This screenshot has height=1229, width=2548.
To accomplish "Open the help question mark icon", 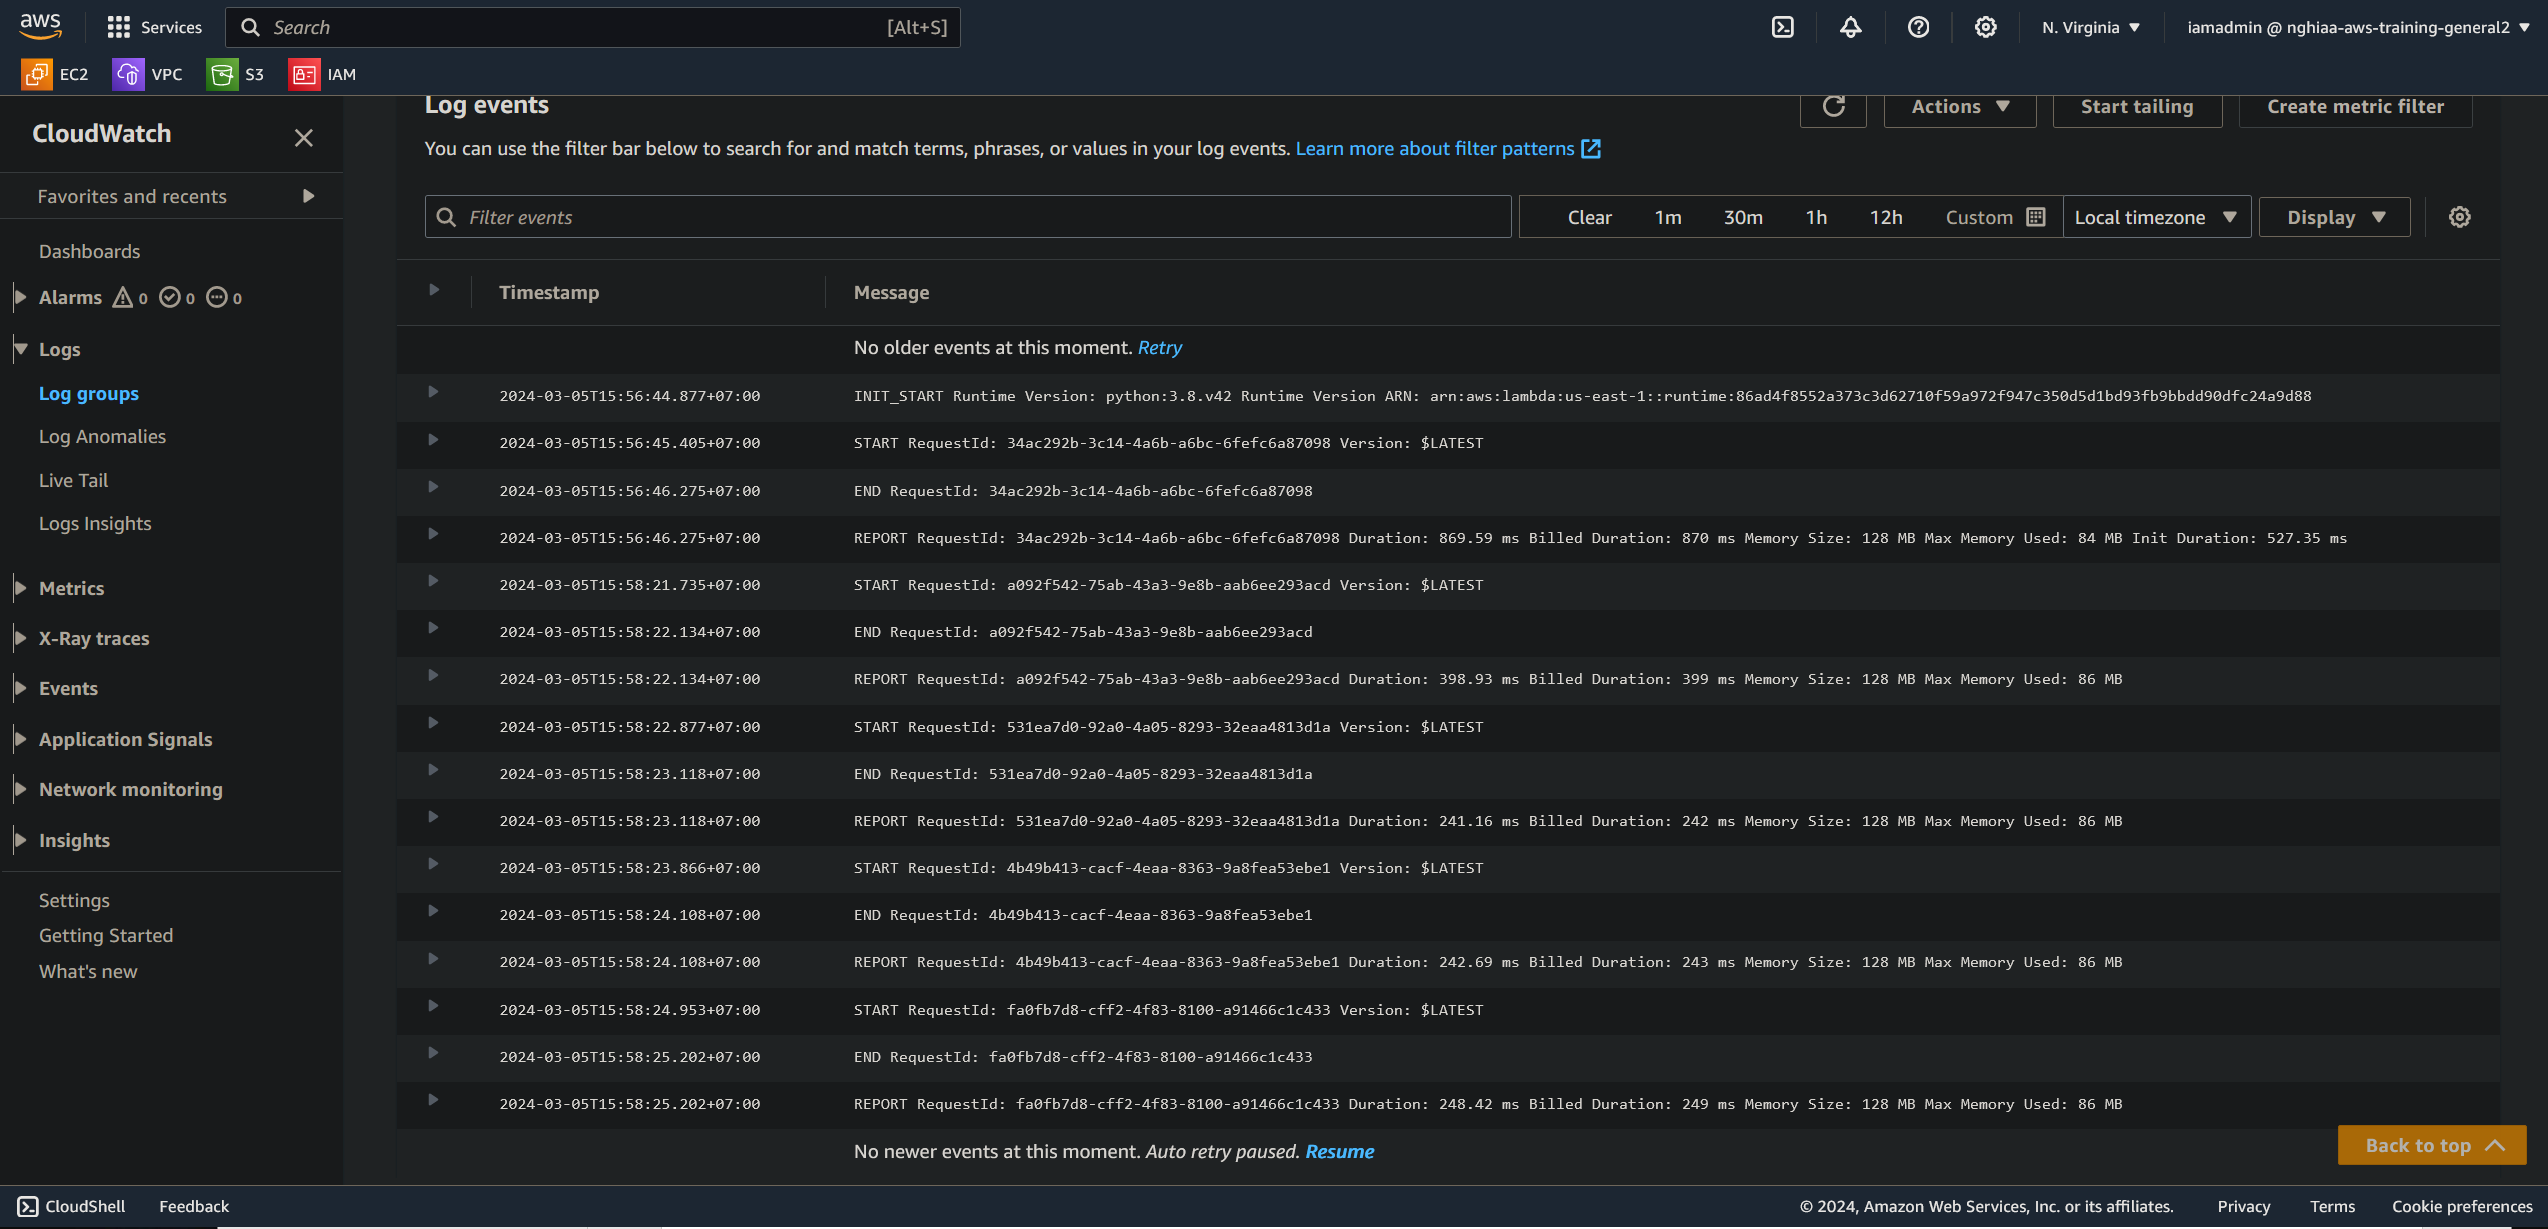I will click(1918, 27).
